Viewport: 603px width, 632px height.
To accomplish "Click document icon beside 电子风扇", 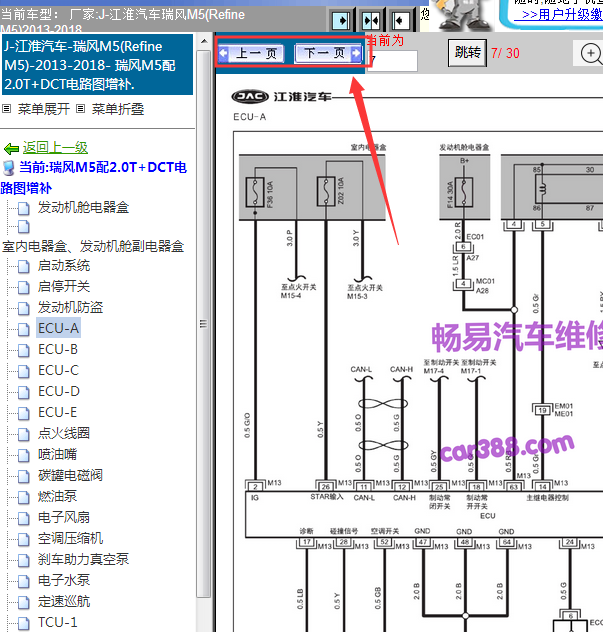I will coord(24,518).
